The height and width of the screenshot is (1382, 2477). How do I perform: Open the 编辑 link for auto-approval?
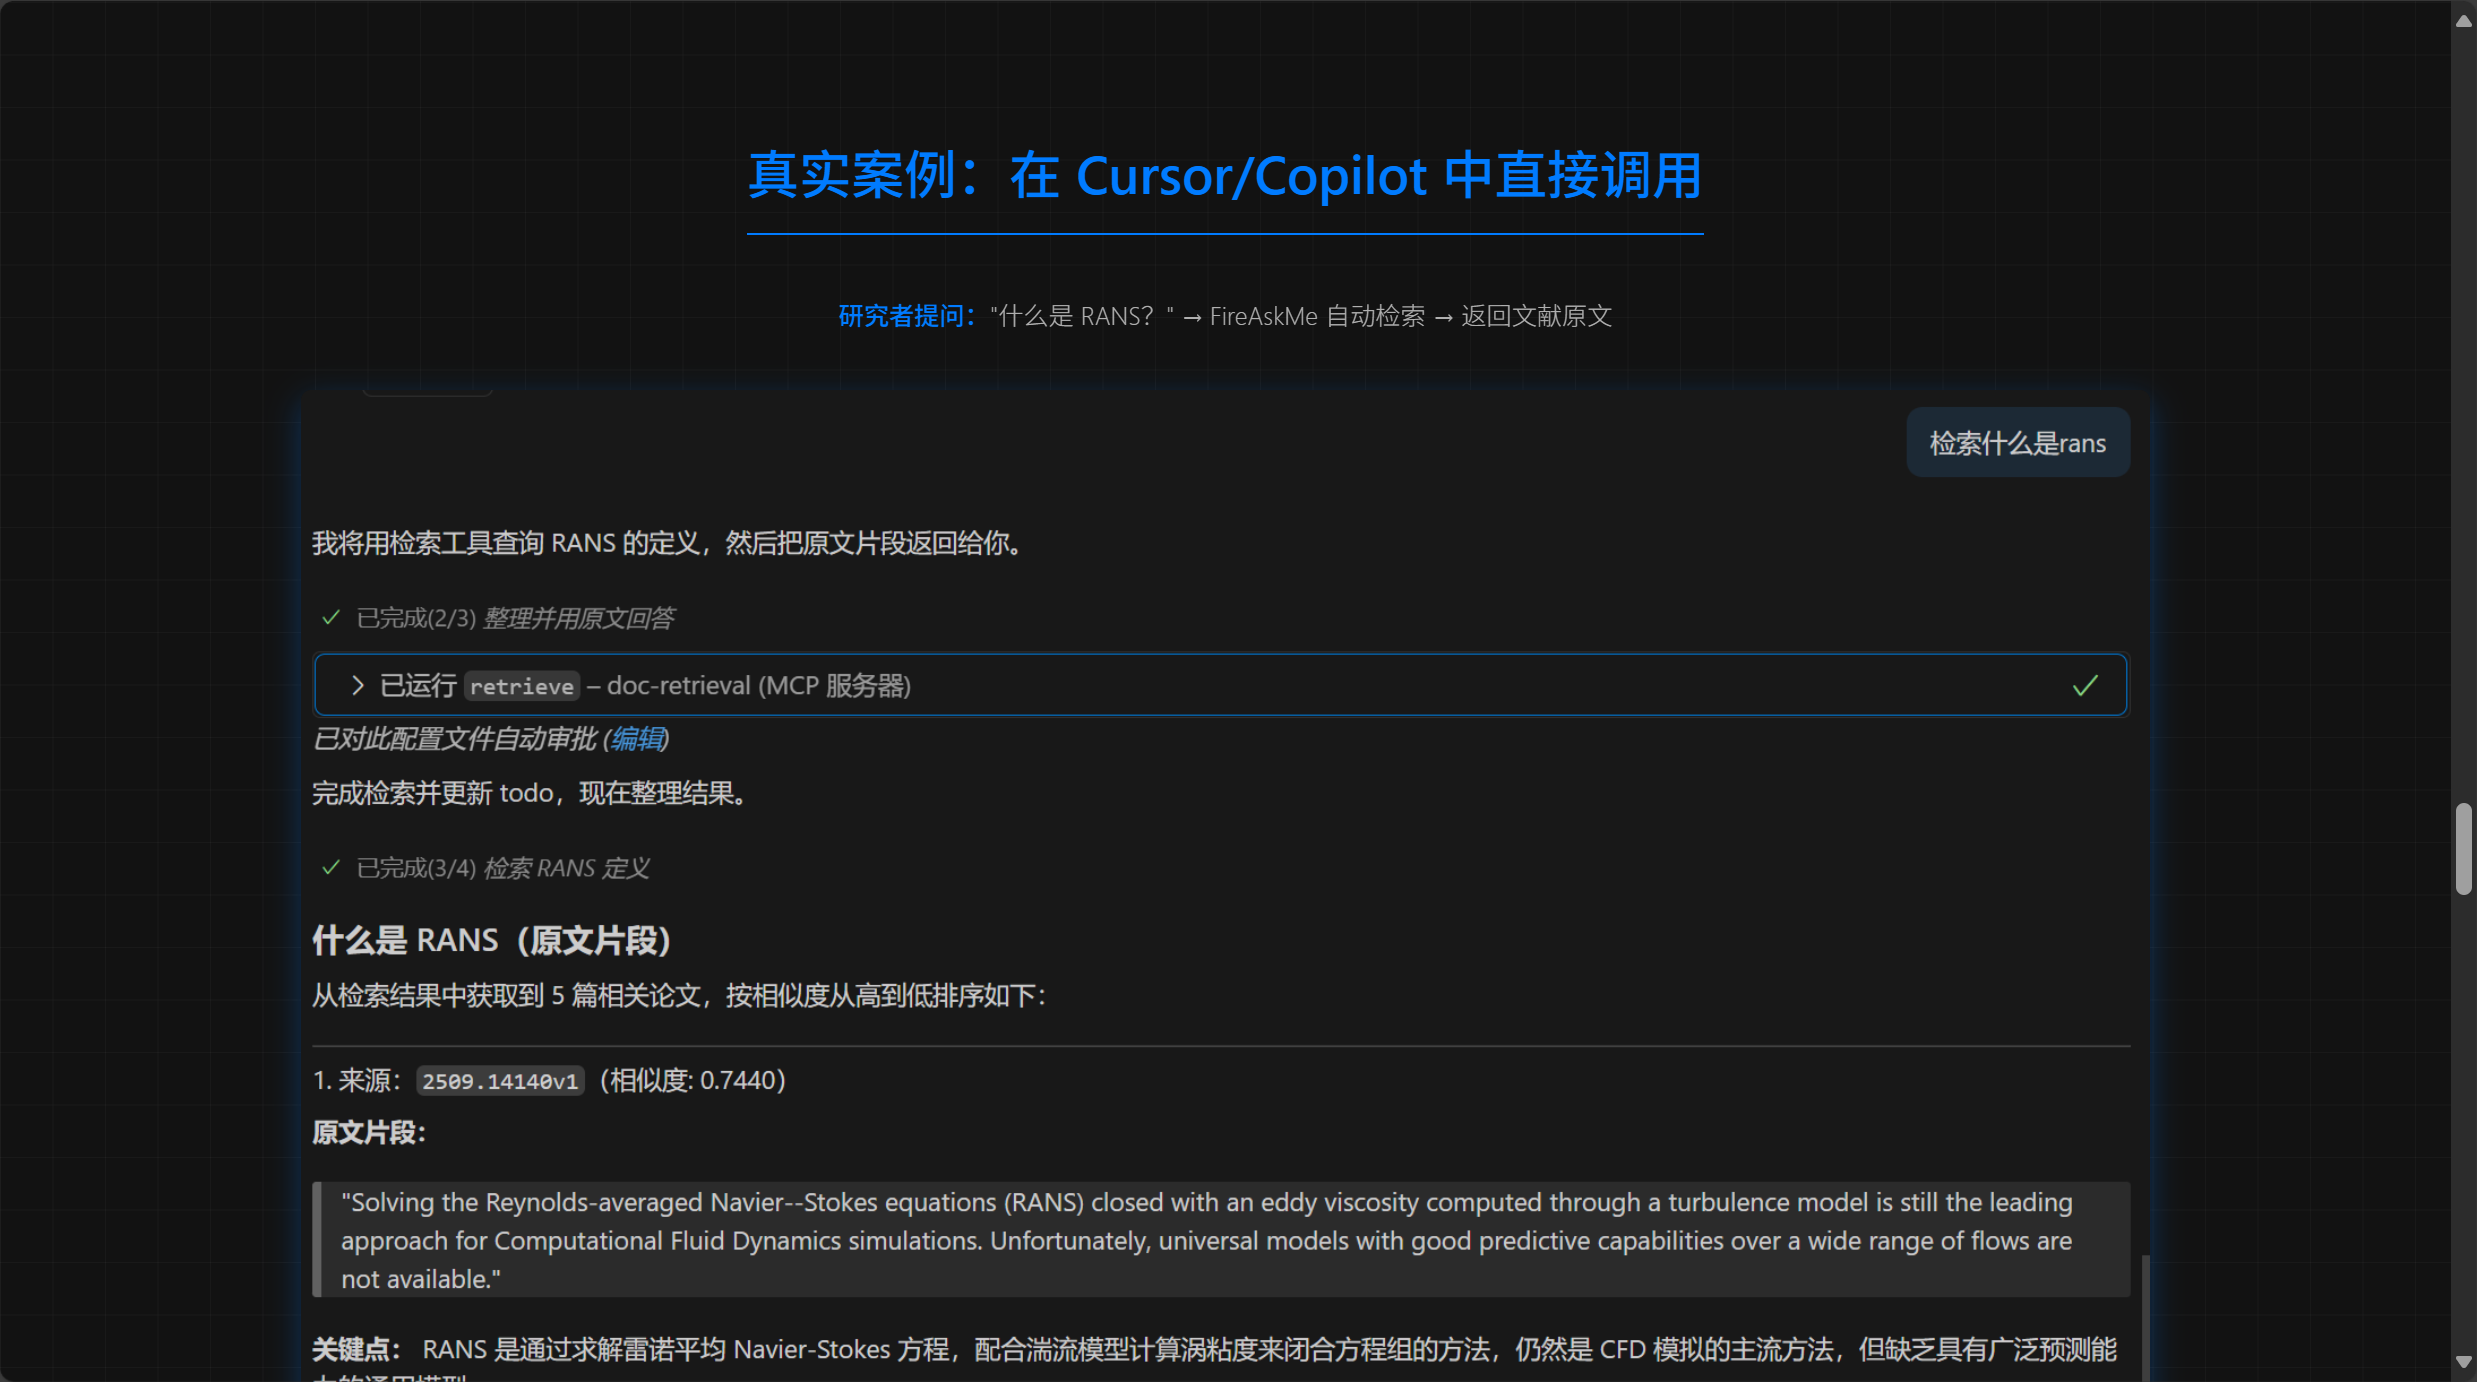tap(637, 740)
